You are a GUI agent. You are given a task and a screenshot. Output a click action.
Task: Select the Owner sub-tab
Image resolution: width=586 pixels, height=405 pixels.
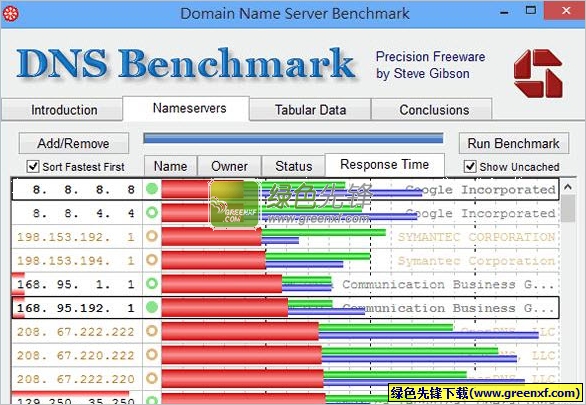coord(229,166)
